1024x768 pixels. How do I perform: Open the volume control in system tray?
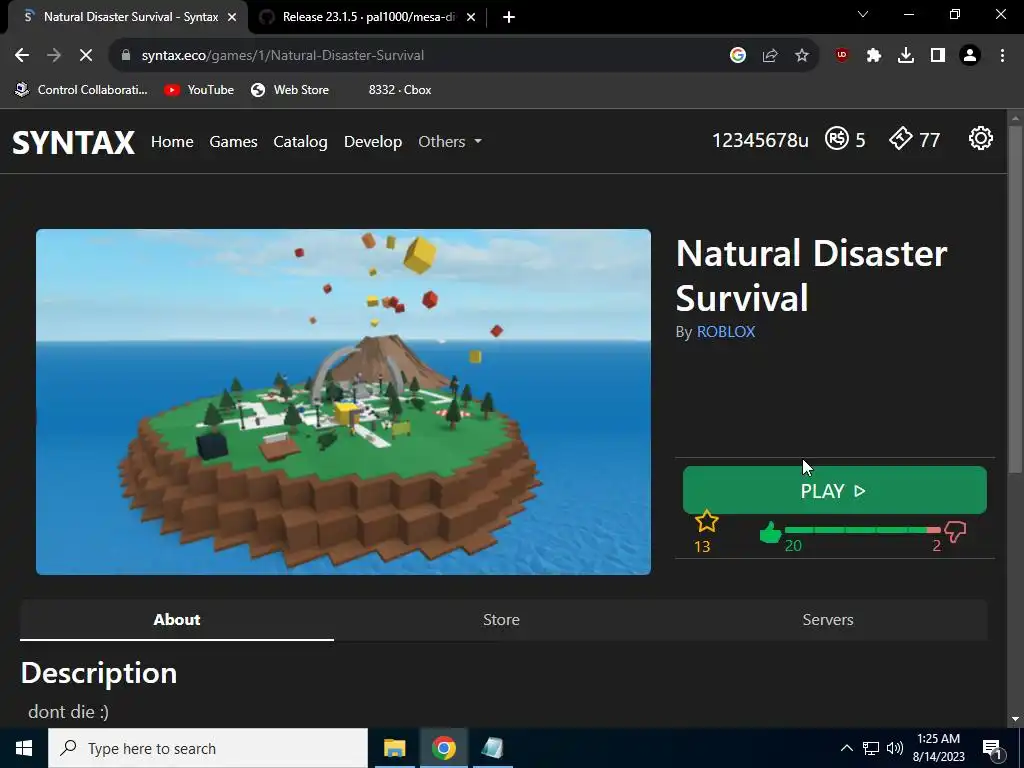(x=895, y=748)
